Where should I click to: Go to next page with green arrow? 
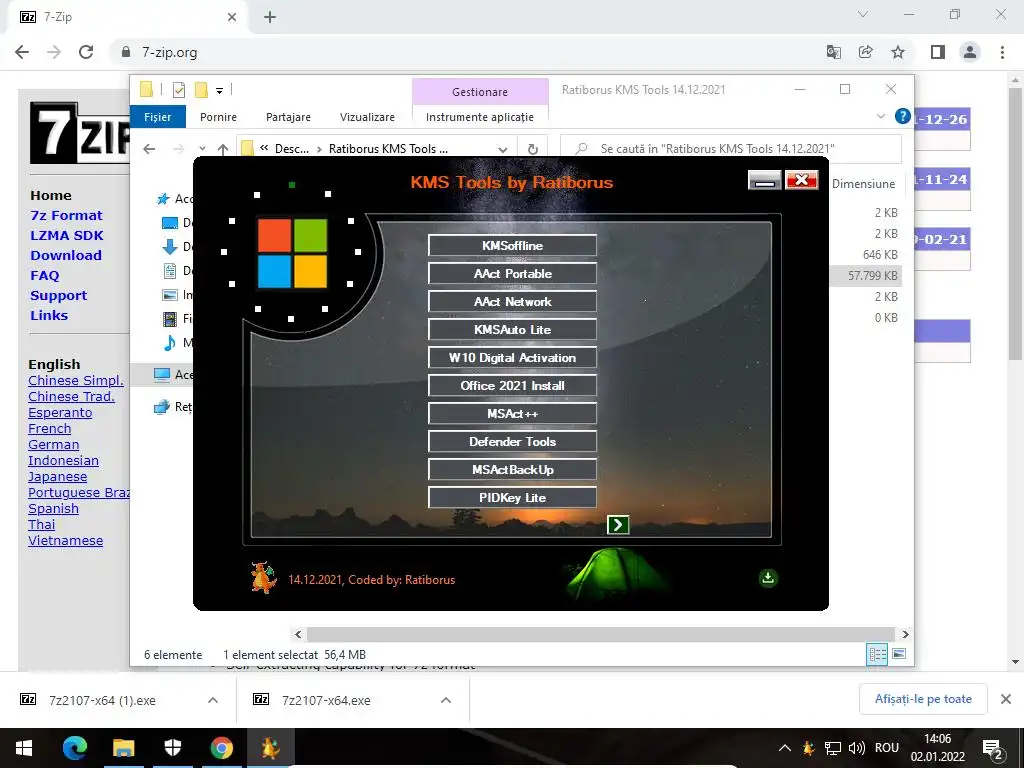click(618, 524)
